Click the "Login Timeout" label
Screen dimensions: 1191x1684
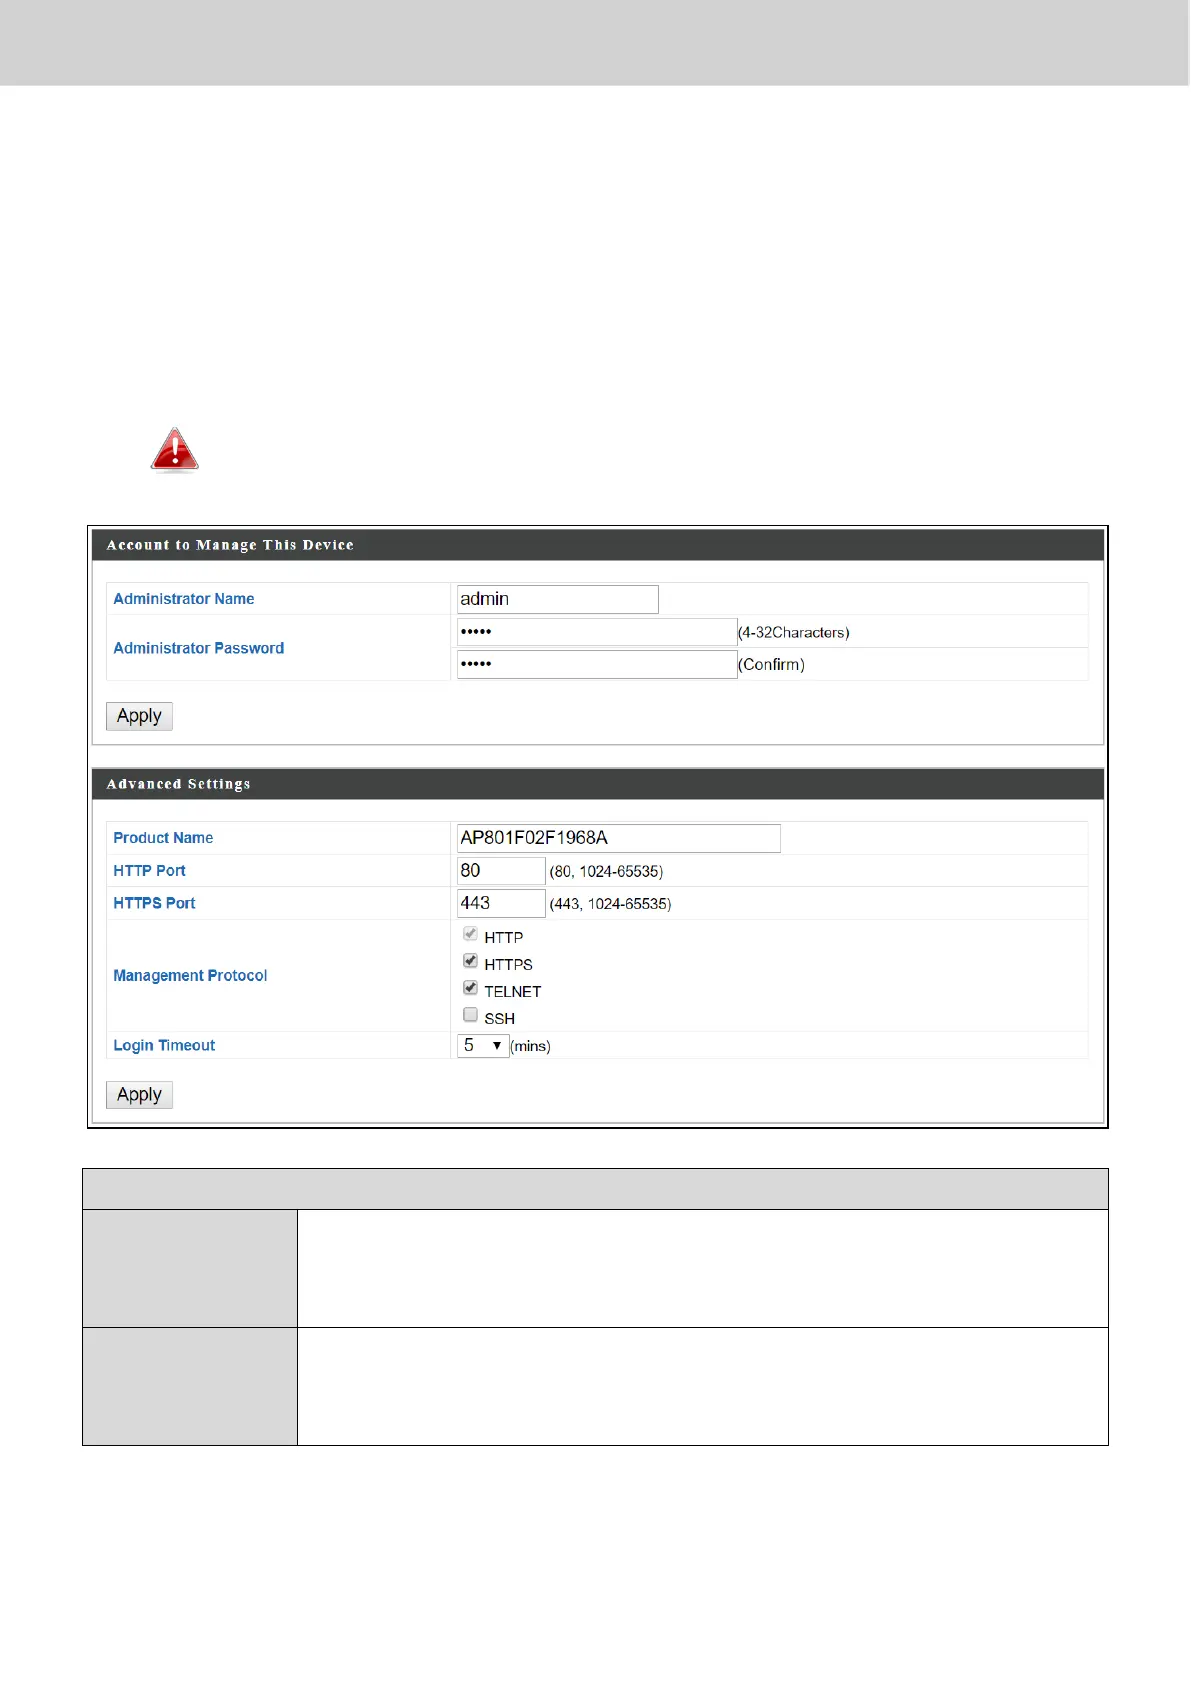coord(164,1045)
